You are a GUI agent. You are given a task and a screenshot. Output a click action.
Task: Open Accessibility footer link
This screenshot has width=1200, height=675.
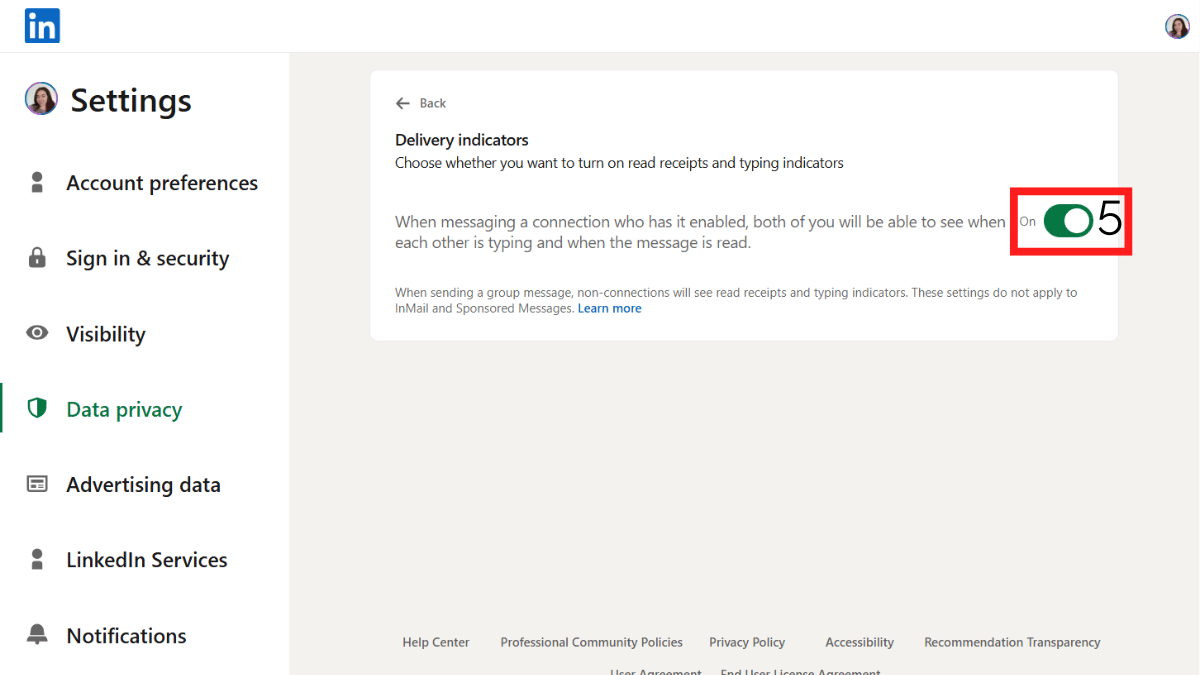pos(860,642)
